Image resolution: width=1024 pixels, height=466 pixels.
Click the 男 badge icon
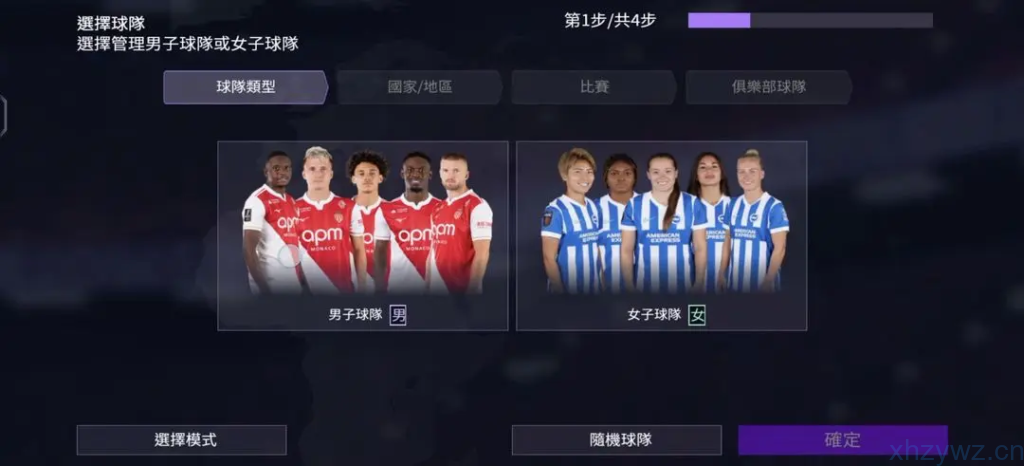[398, 315]
